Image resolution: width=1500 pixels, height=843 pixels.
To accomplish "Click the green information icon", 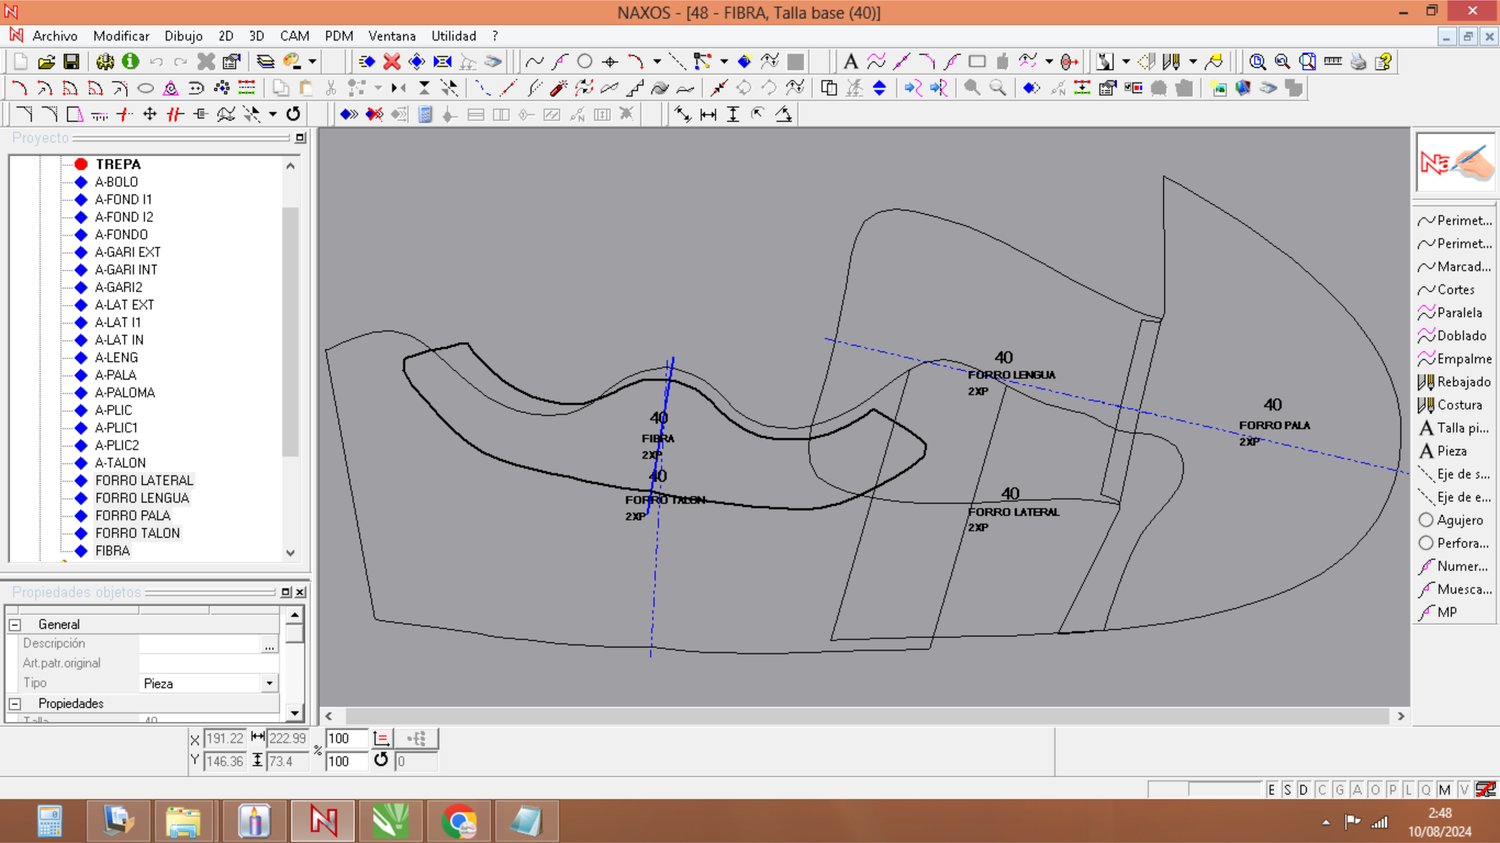I will point(130,62).
